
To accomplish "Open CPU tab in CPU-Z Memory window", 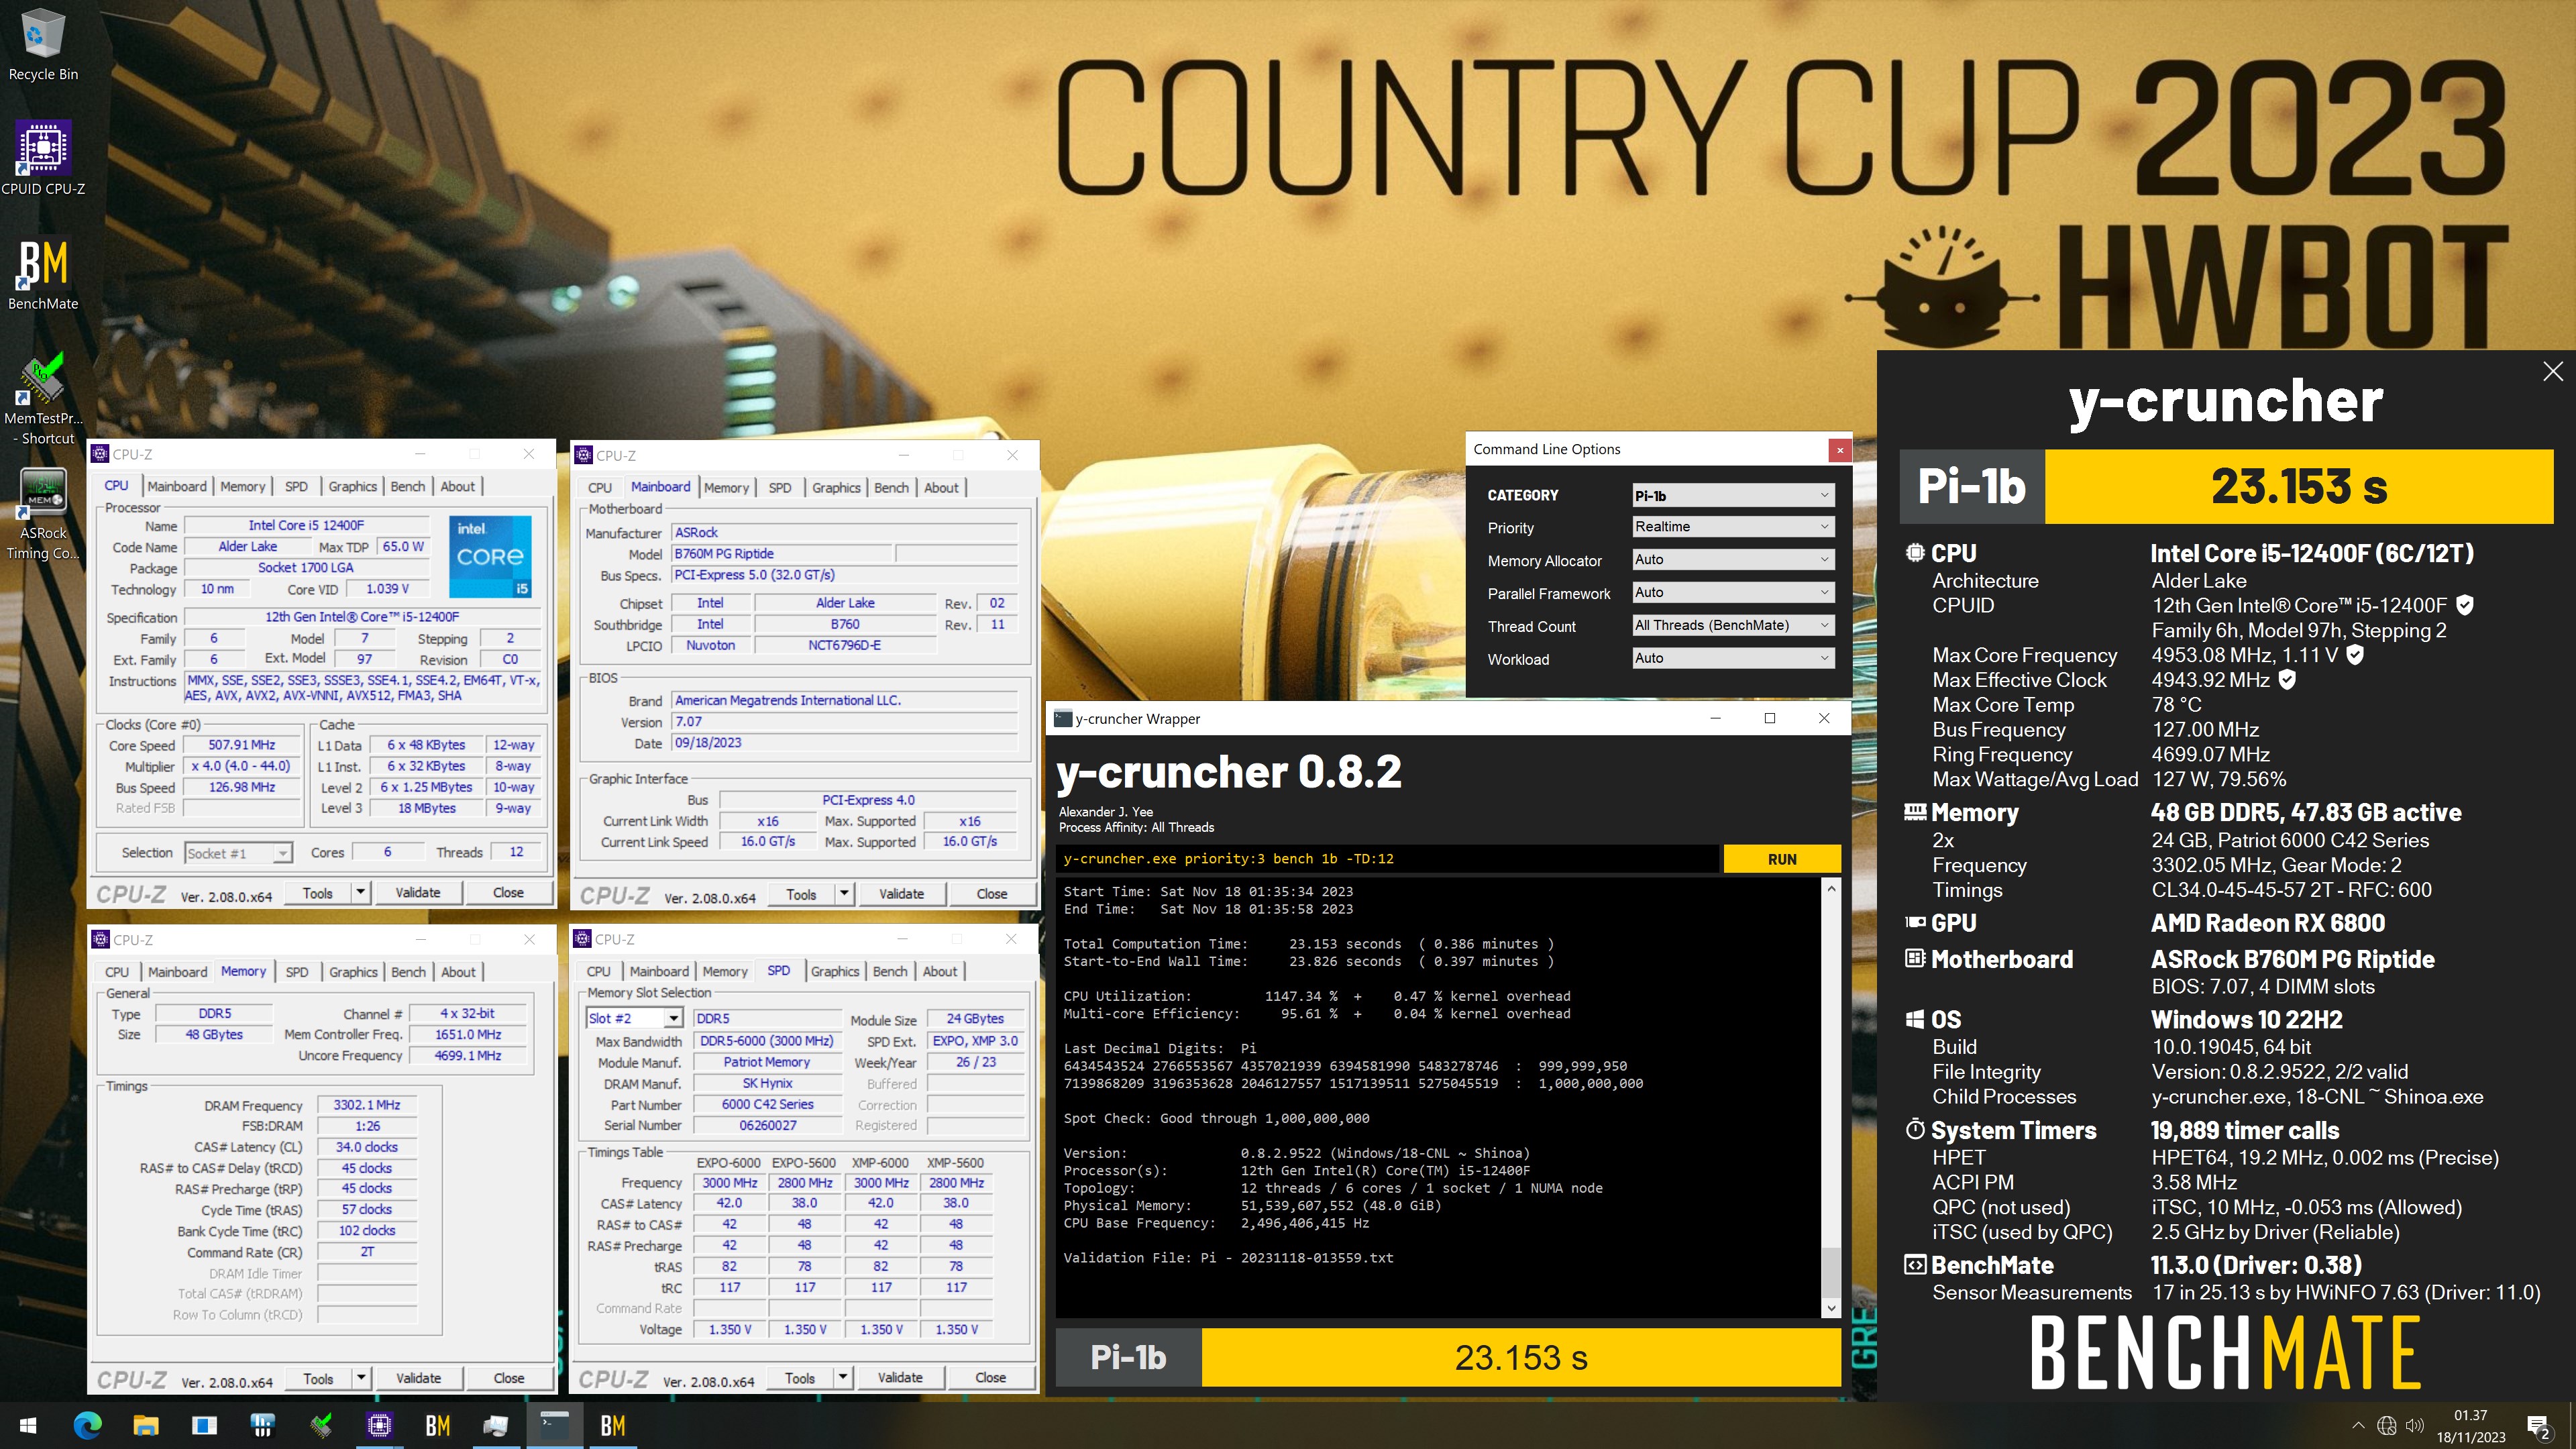I will pyautogui.click(x=117, y=972).
